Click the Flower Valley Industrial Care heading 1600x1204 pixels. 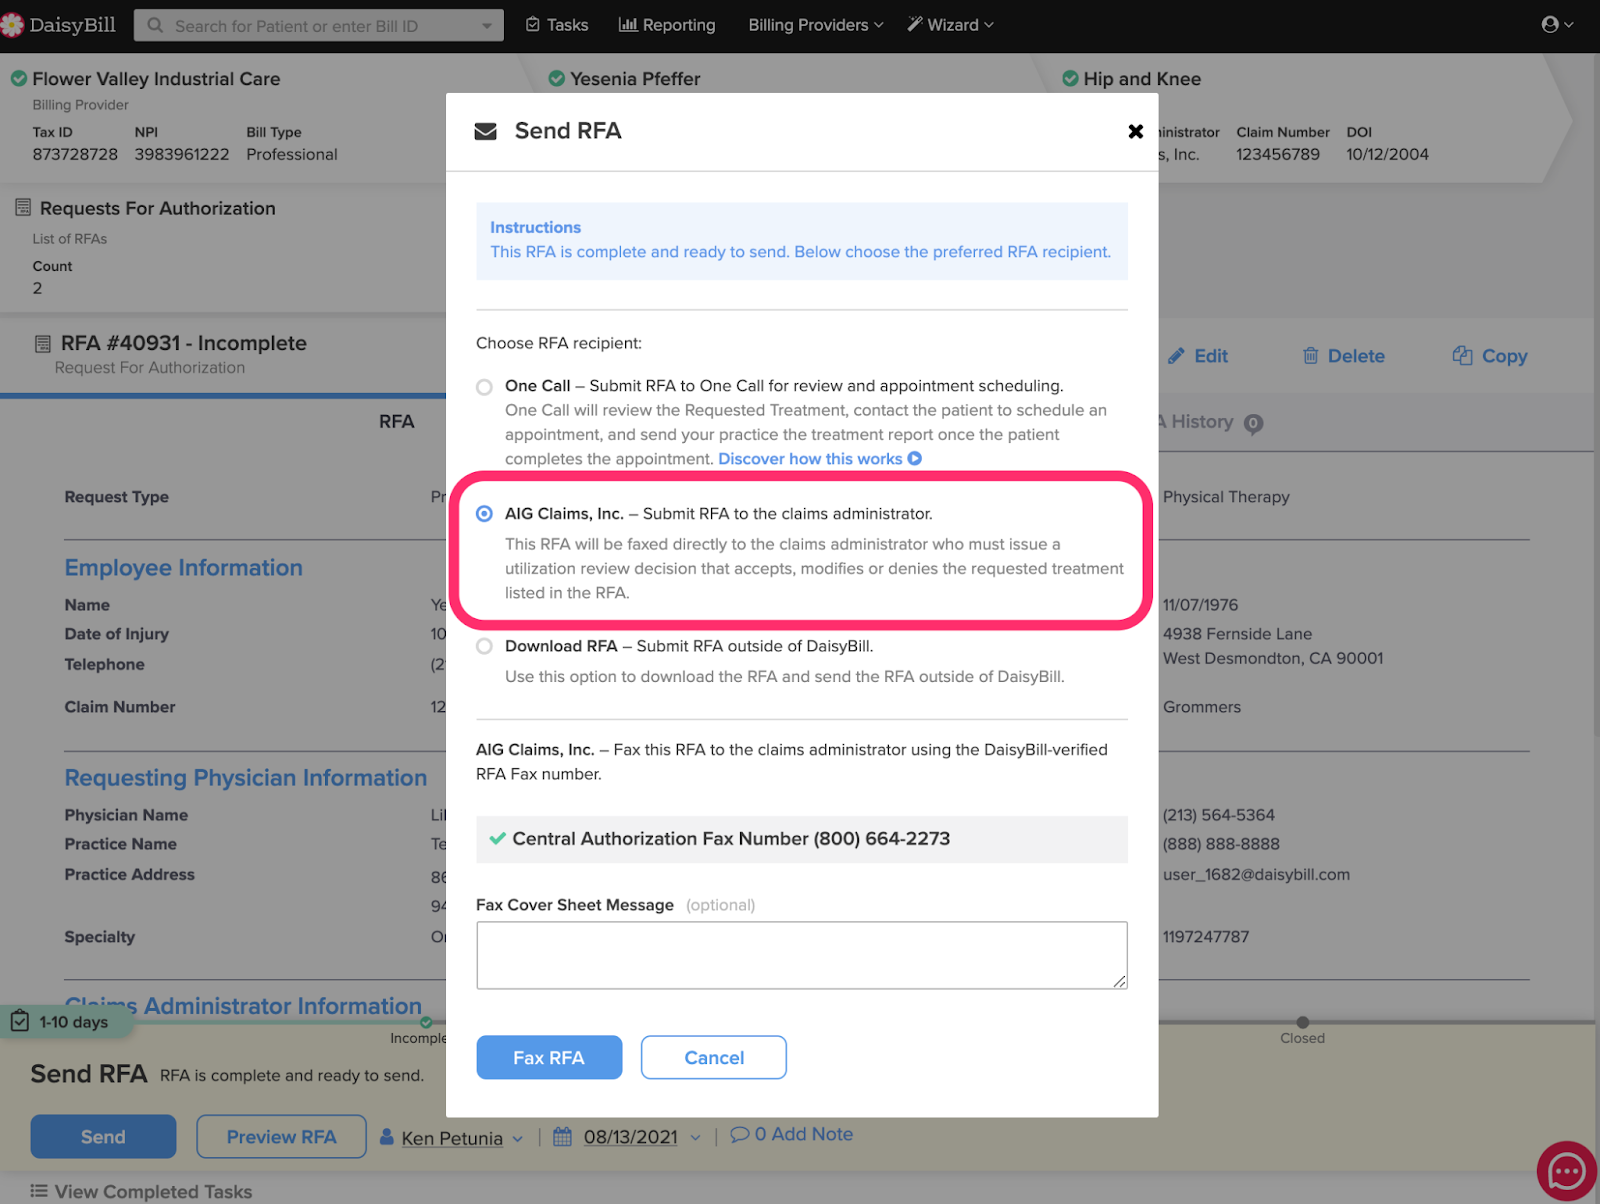[x=156, y=78]
